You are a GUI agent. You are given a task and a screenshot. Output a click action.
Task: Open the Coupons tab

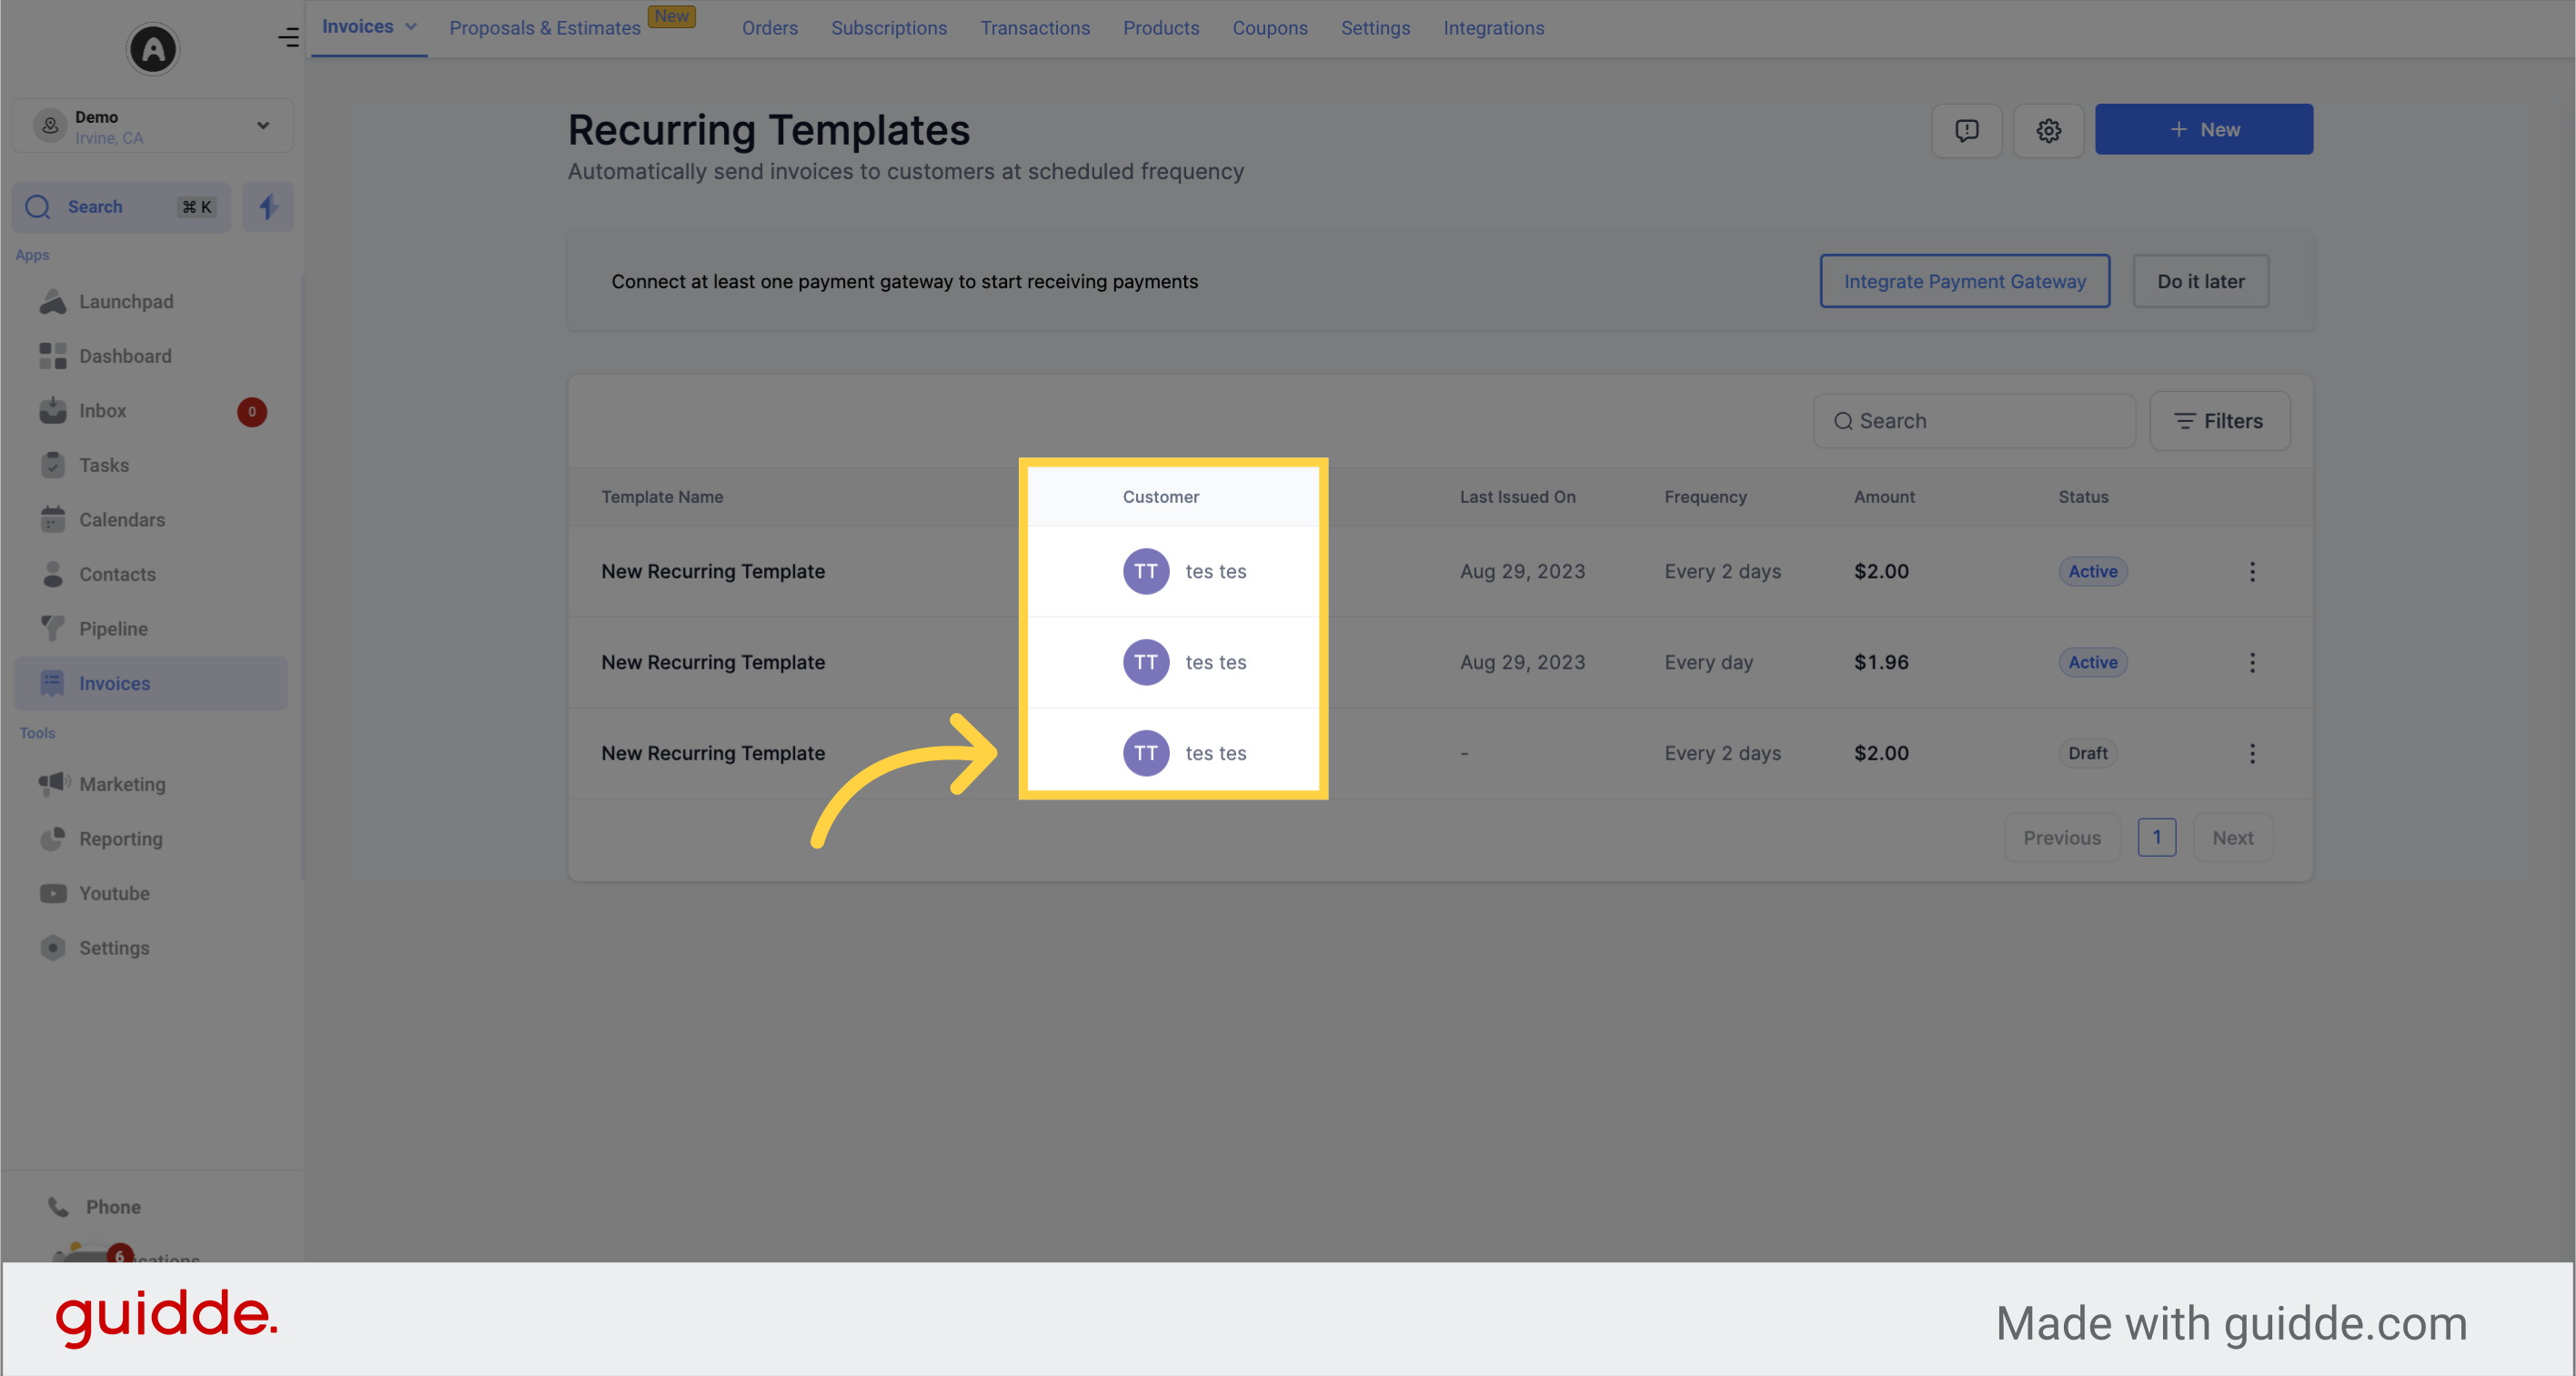(1270, 27)
